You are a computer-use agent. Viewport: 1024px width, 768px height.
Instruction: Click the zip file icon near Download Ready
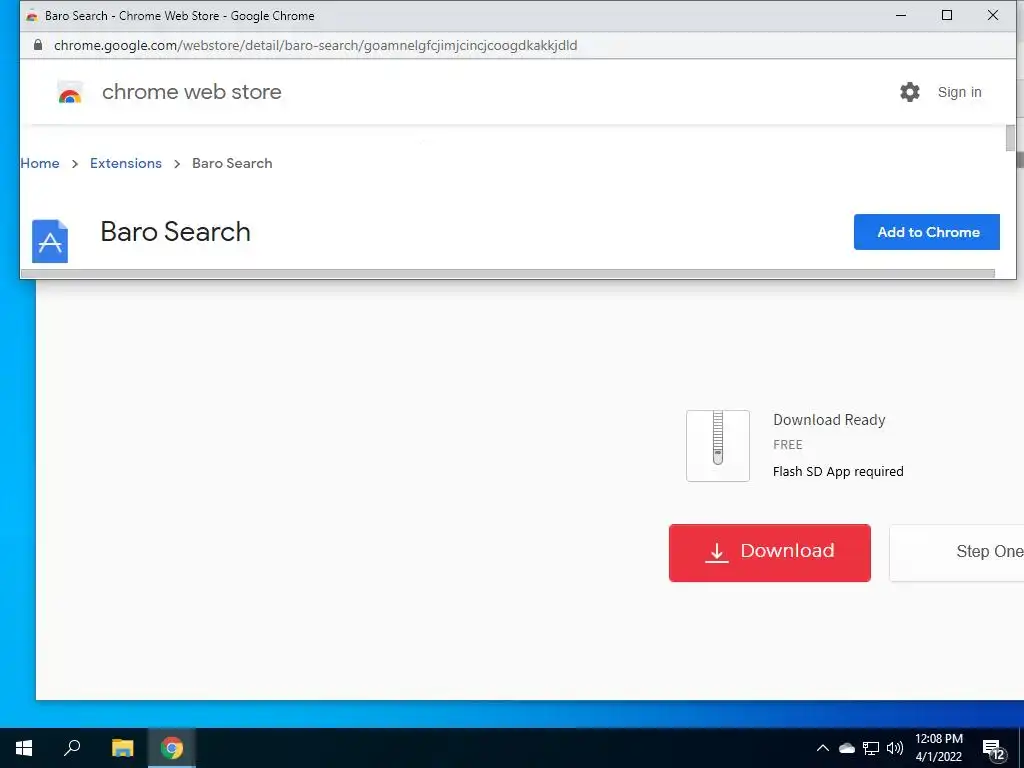click(x=718, y=446)
